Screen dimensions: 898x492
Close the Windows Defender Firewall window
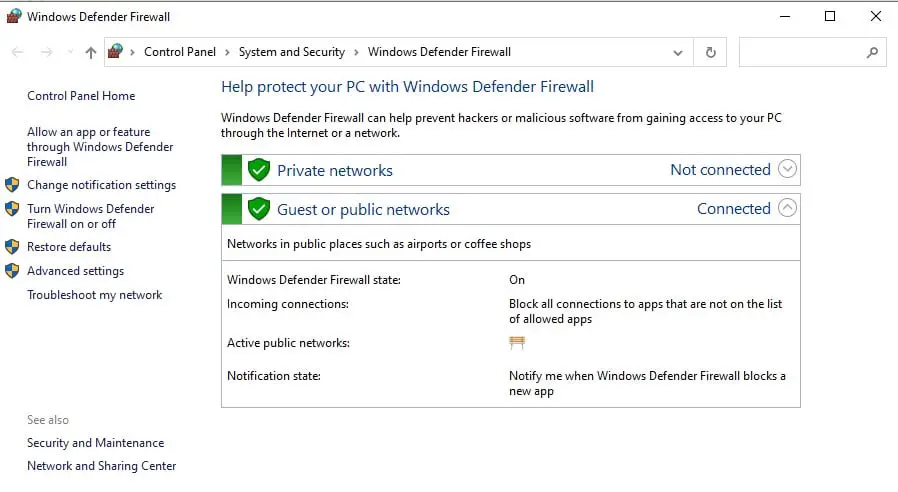click(876, 16)
